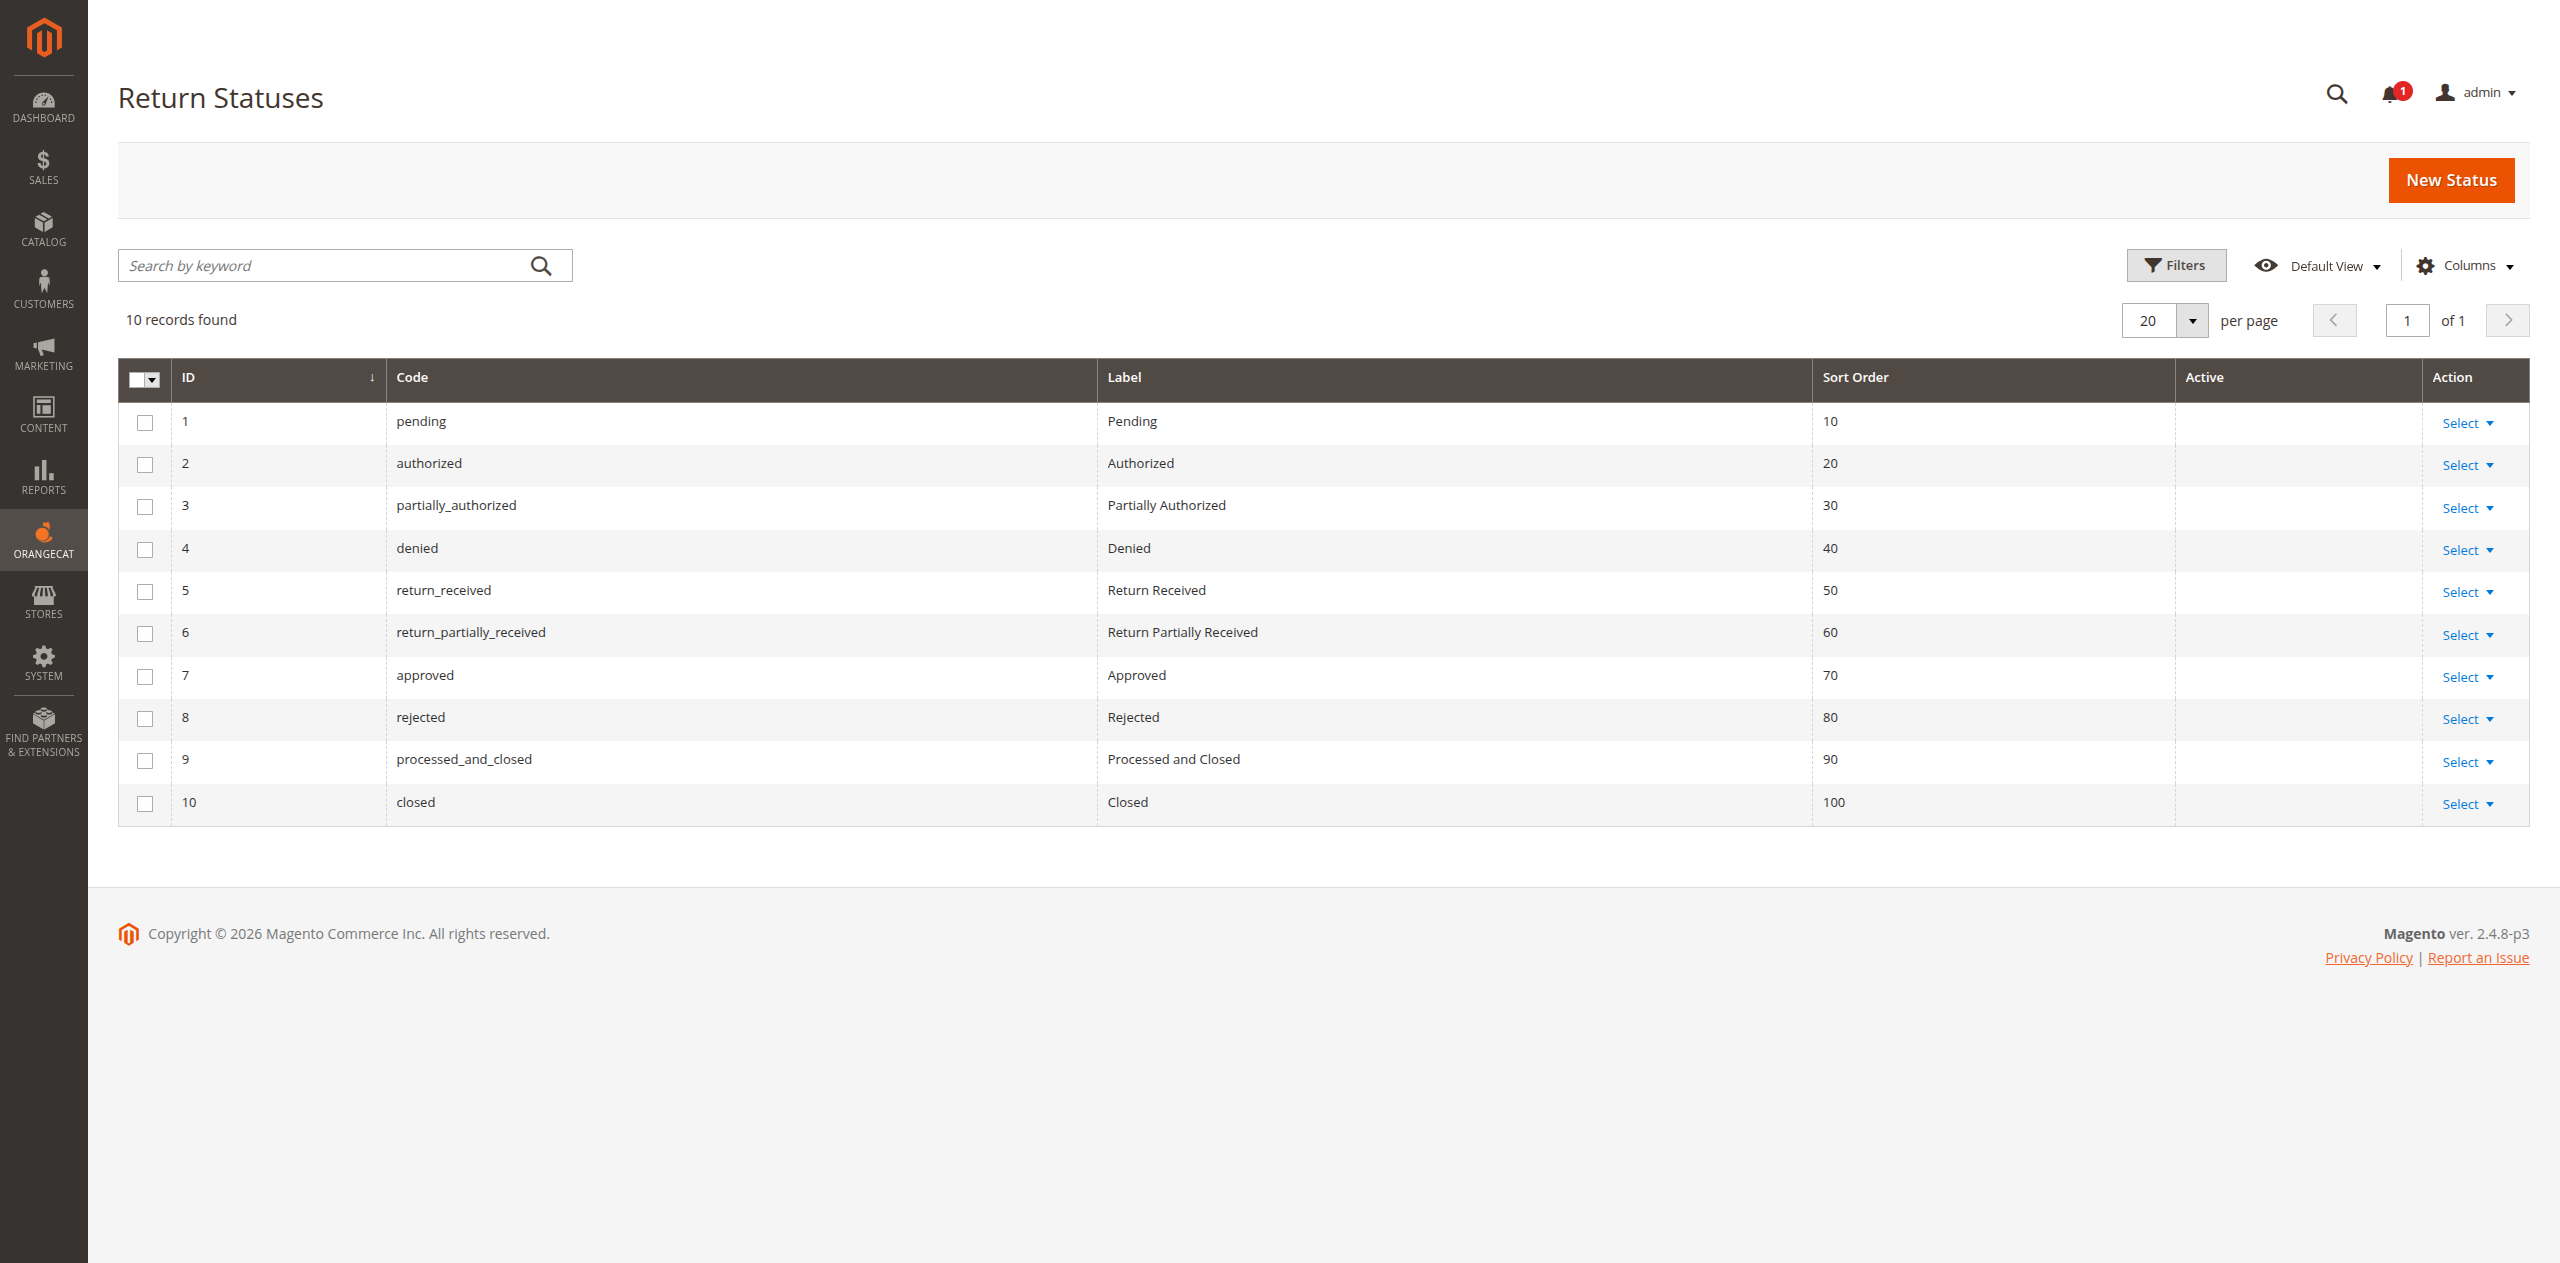Click the Filters button
Screen dimensions: 2560x1263
point(2176,266)
